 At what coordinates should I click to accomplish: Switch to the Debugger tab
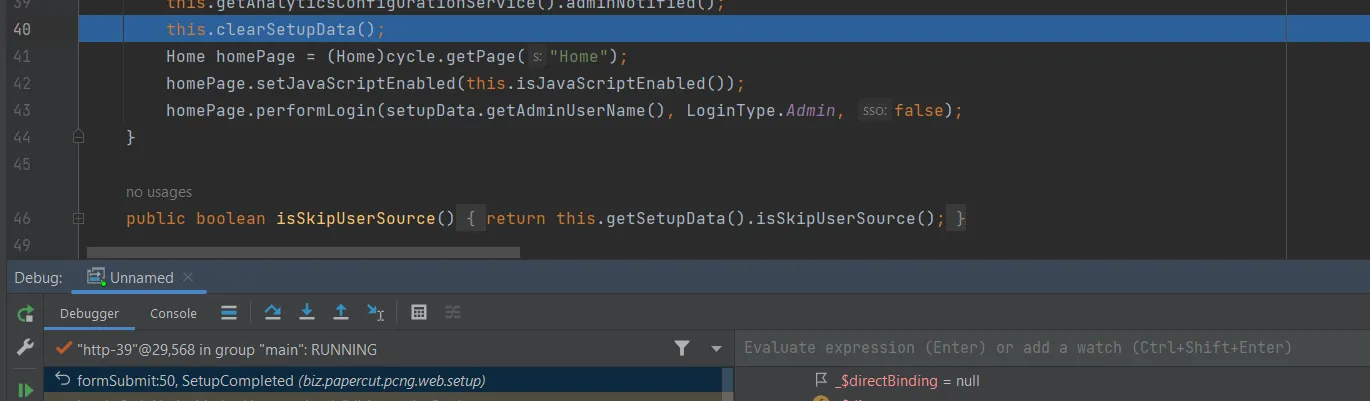click(x=89, y=313)
